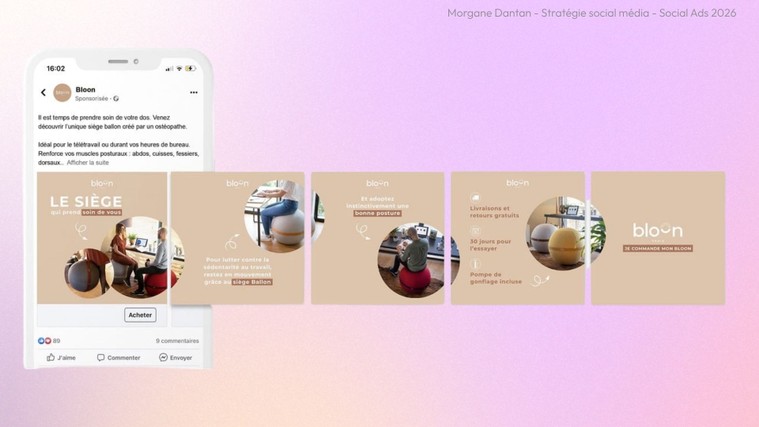Click the globe audience icon next to Sponsorisée
Viewport: 759px width, 427px height.
pyautogui.click(x=116, y=98)
